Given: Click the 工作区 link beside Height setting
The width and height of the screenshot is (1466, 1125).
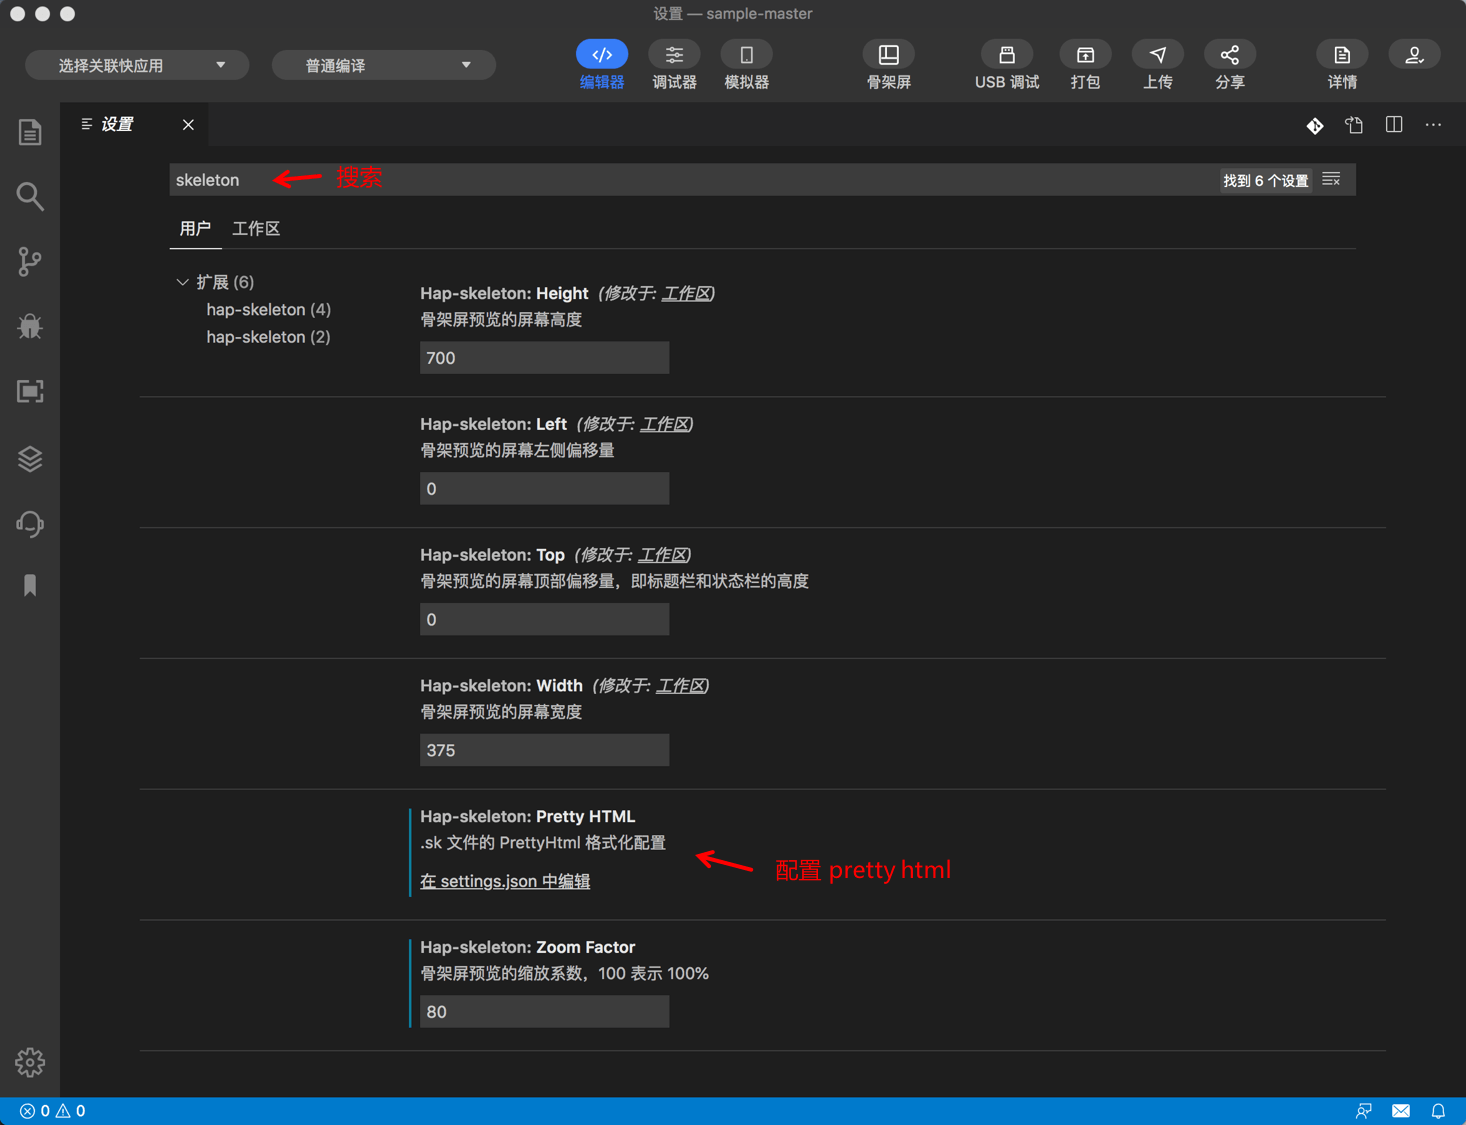Looking at the screenshot, I should (687, 293).
